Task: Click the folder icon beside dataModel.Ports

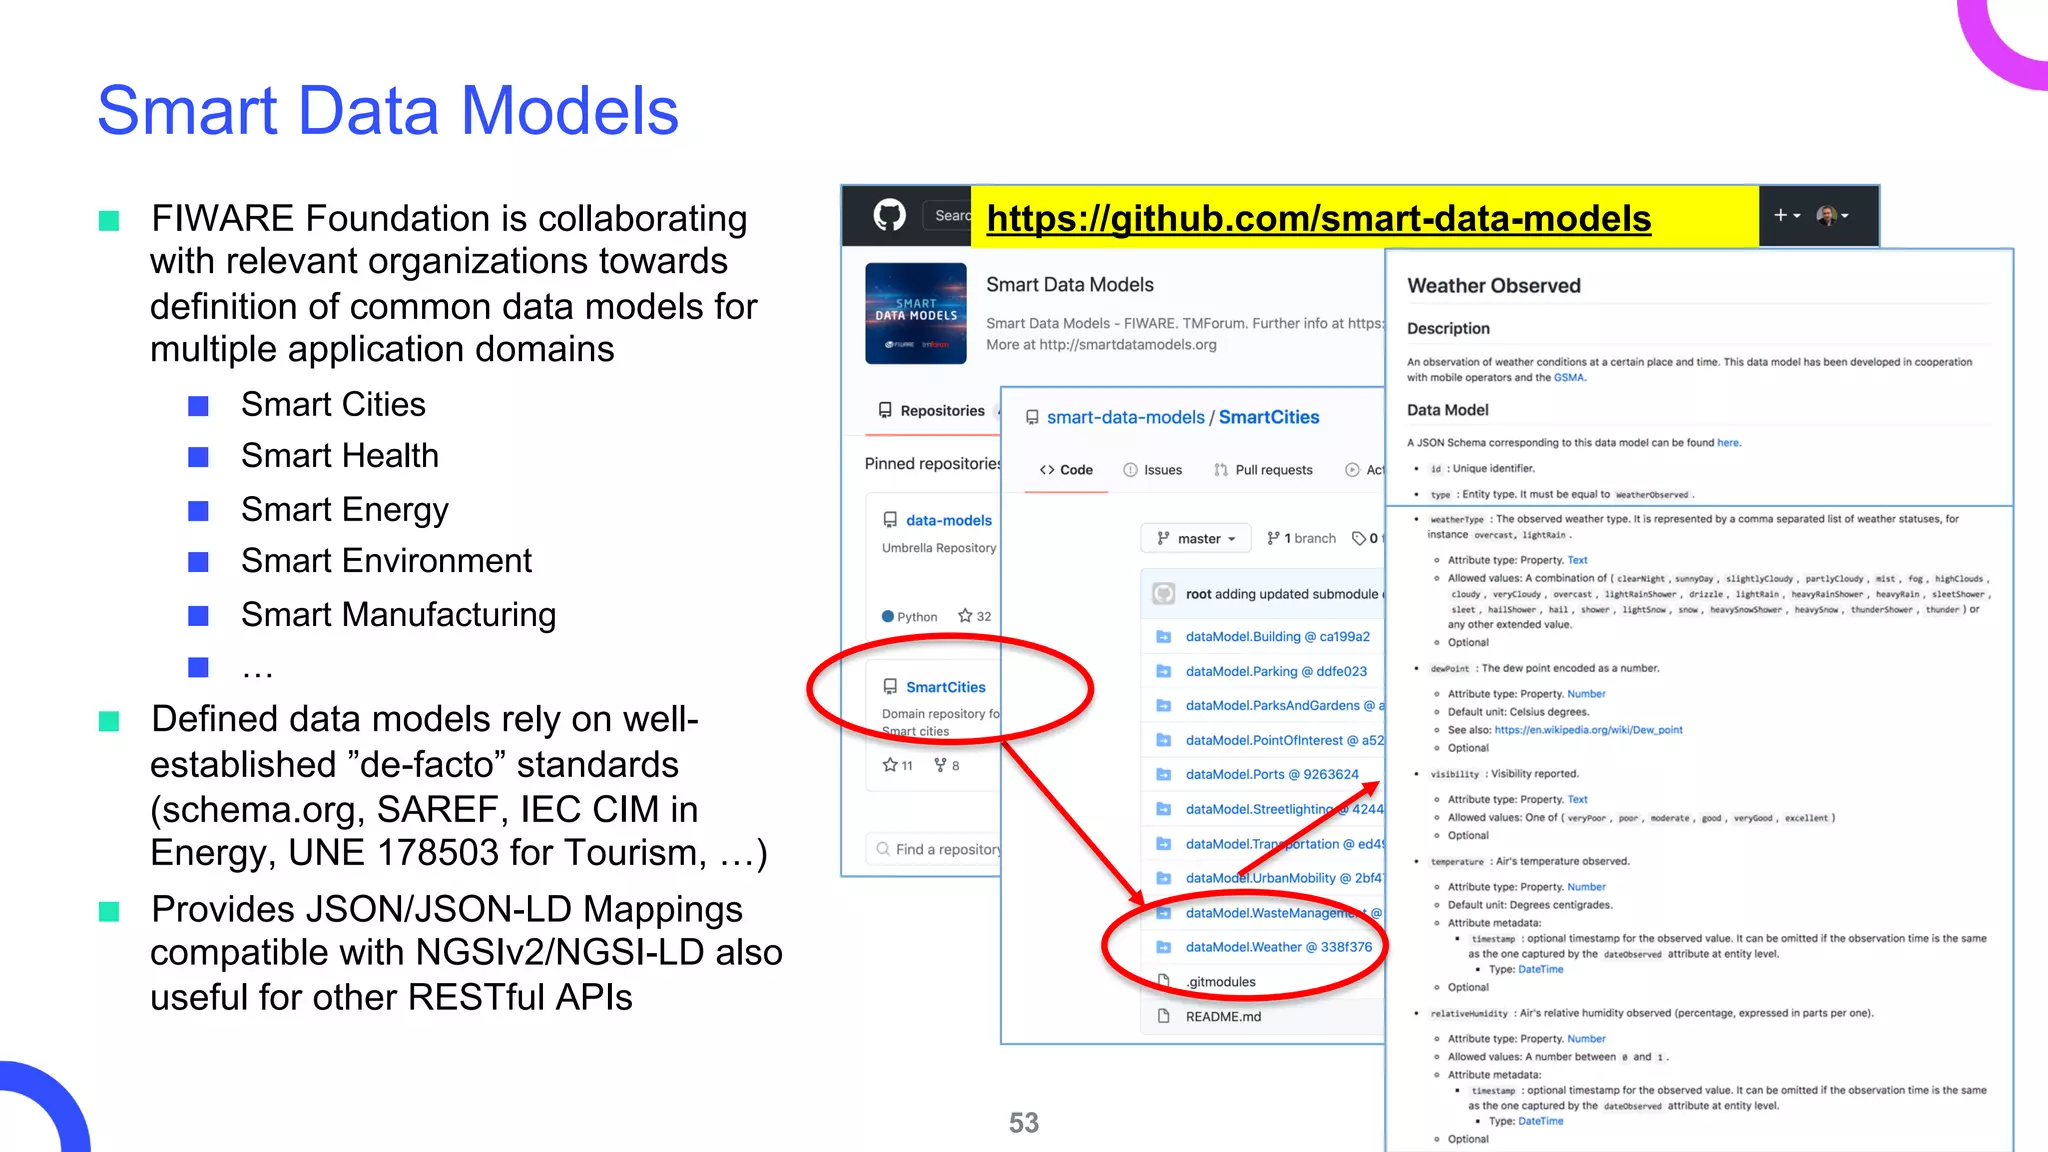Action: [1163, 775]
